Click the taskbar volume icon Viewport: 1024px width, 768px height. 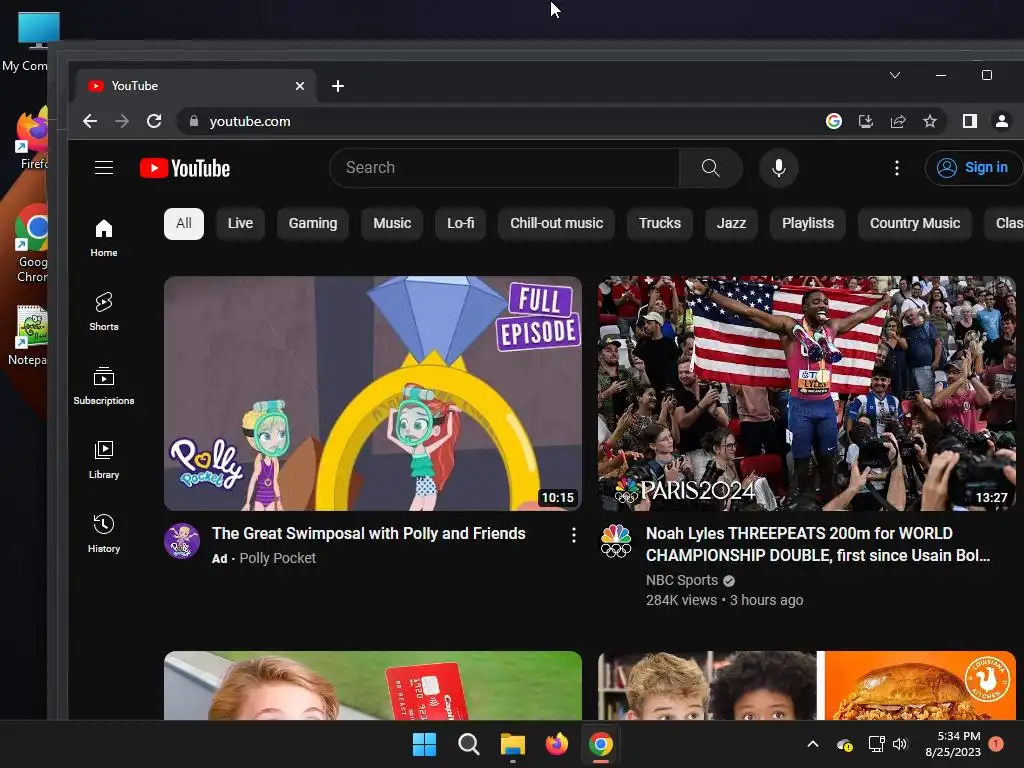tap(900, 744)
